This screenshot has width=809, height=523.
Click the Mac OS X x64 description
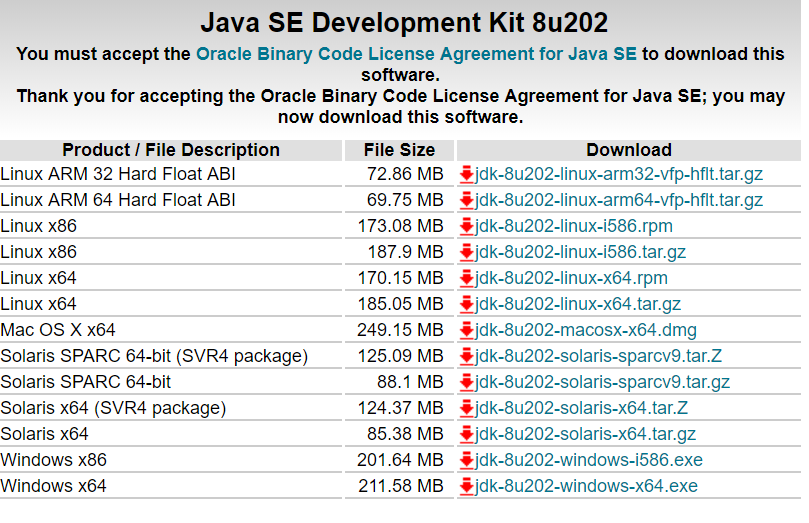58,330
